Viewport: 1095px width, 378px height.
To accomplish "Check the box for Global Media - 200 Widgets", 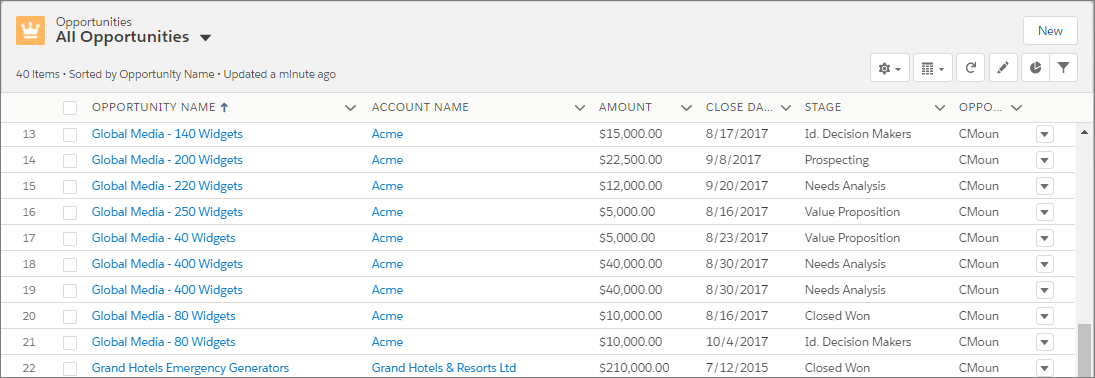I will (x=70, y=160).
